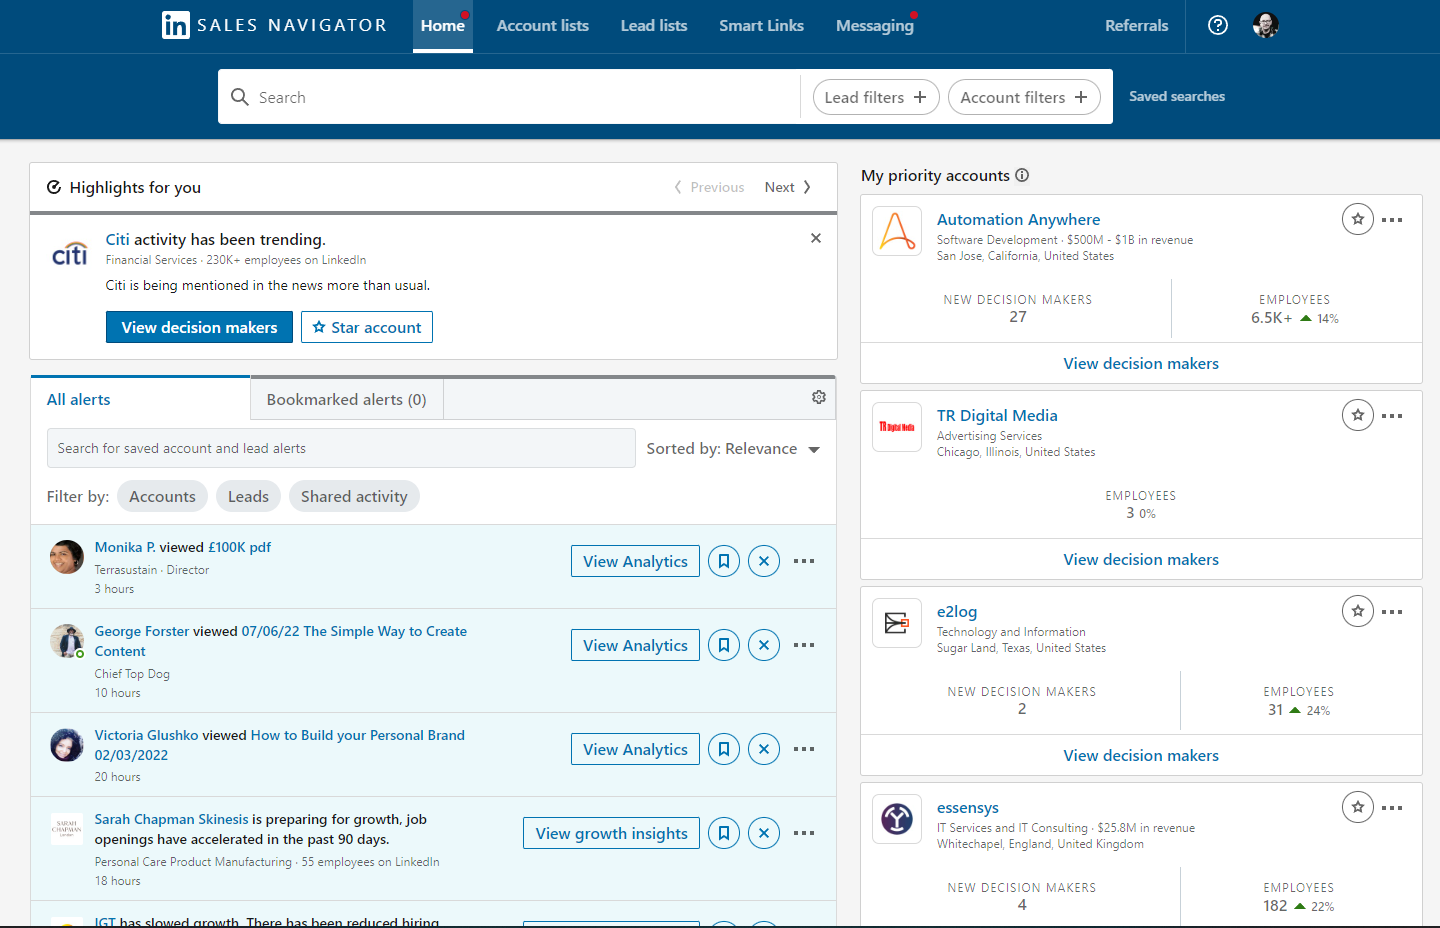Click the e2log company logo
Image resolution: width=1440 pixels, height=928 pixels.
point(897,623)
